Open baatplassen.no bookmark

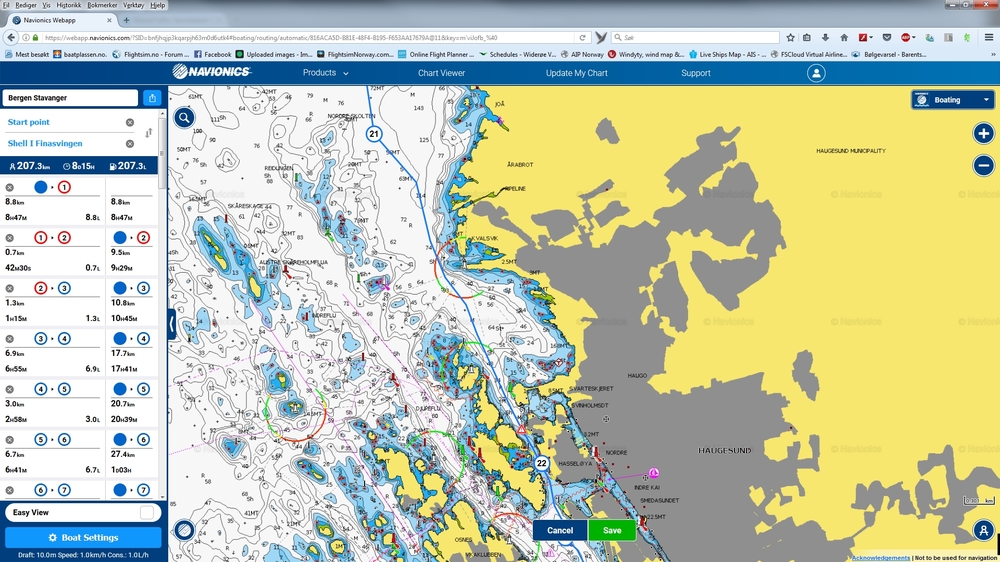pyautogui.click(x=80, y=55)
